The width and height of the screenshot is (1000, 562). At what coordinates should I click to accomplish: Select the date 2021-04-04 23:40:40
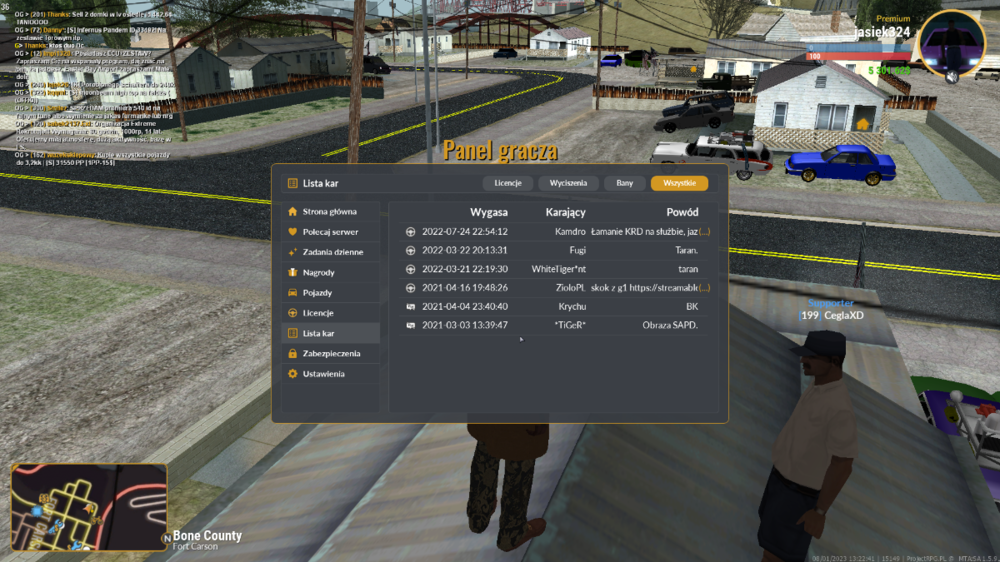[465, 306]
